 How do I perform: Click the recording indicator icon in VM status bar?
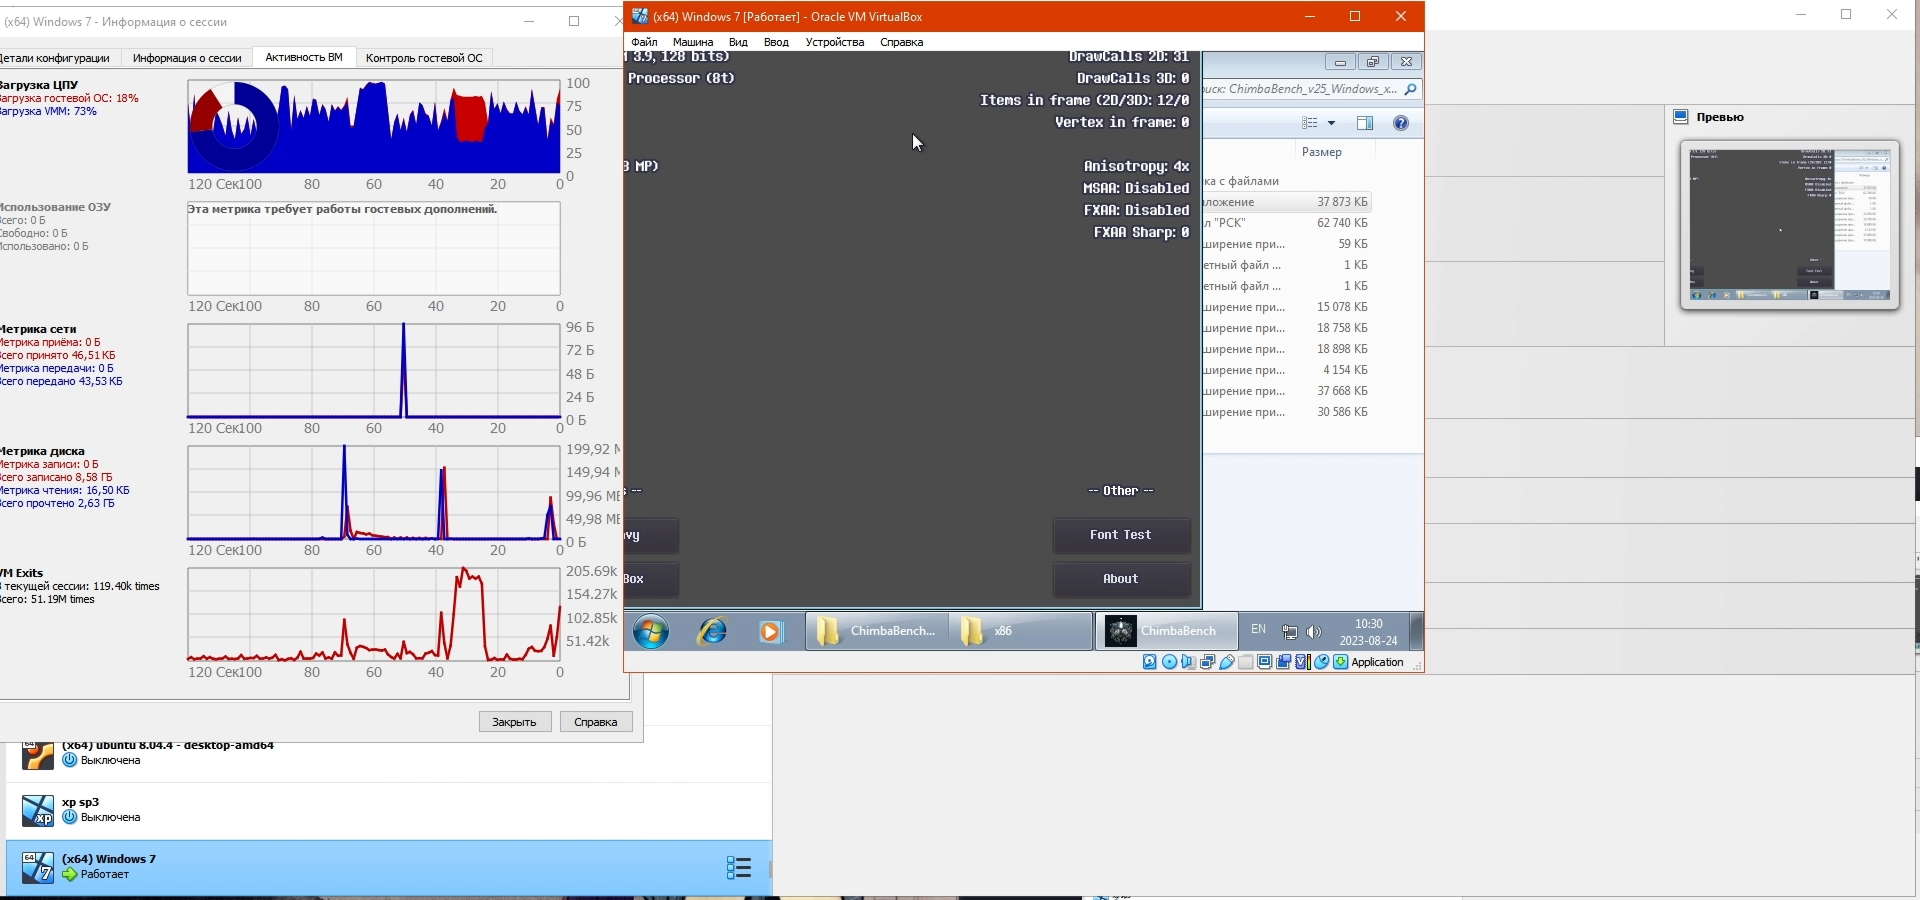[x=1284, y=662]
